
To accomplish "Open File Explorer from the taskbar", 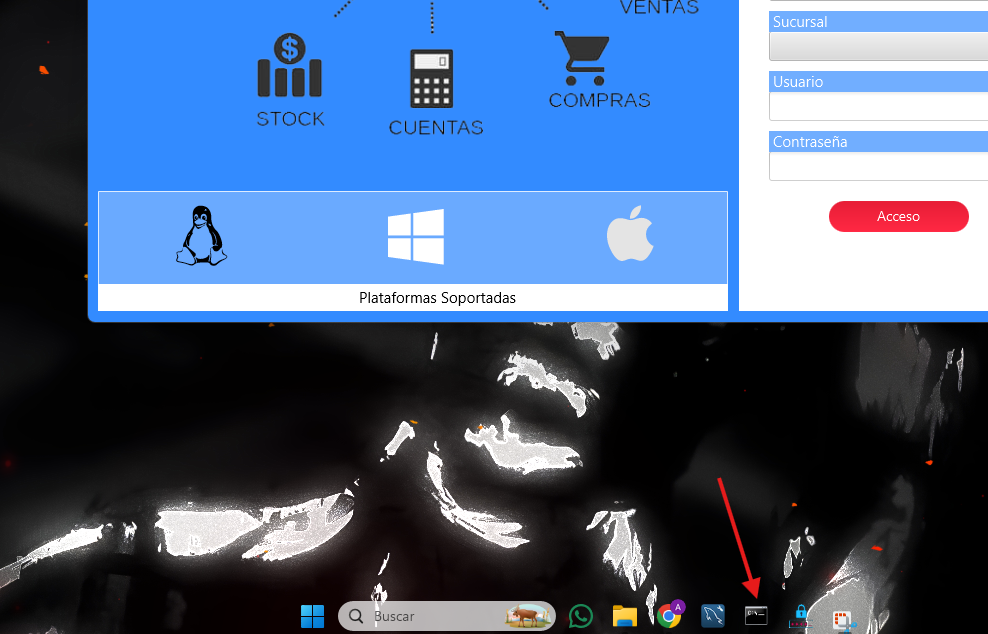I will point(625,616).
